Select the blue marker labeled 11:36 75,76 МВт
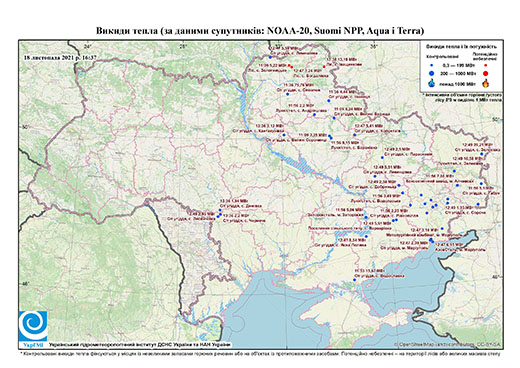Viewport: 520px width, 368px height. (287, 94)
